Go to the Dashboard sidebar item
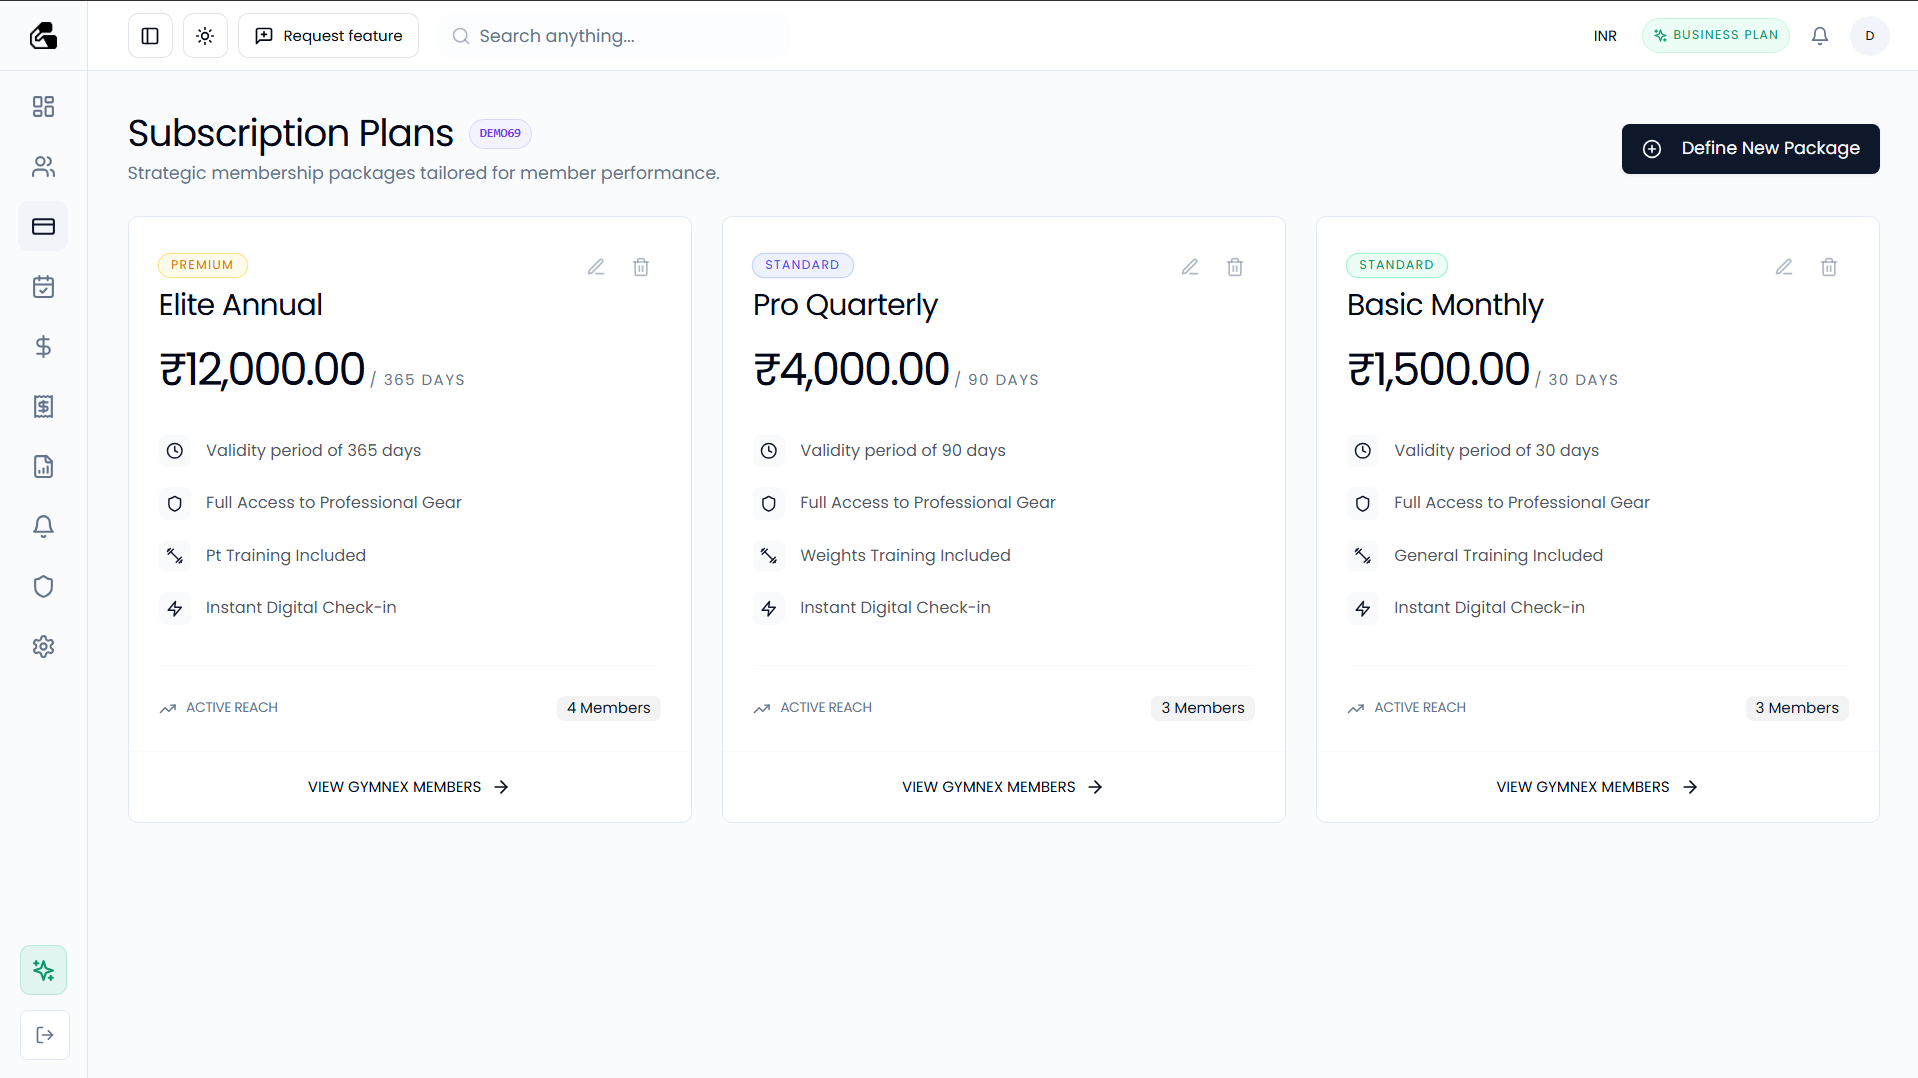Screen dimensions: 1918x1078 [x=43, y=107]
